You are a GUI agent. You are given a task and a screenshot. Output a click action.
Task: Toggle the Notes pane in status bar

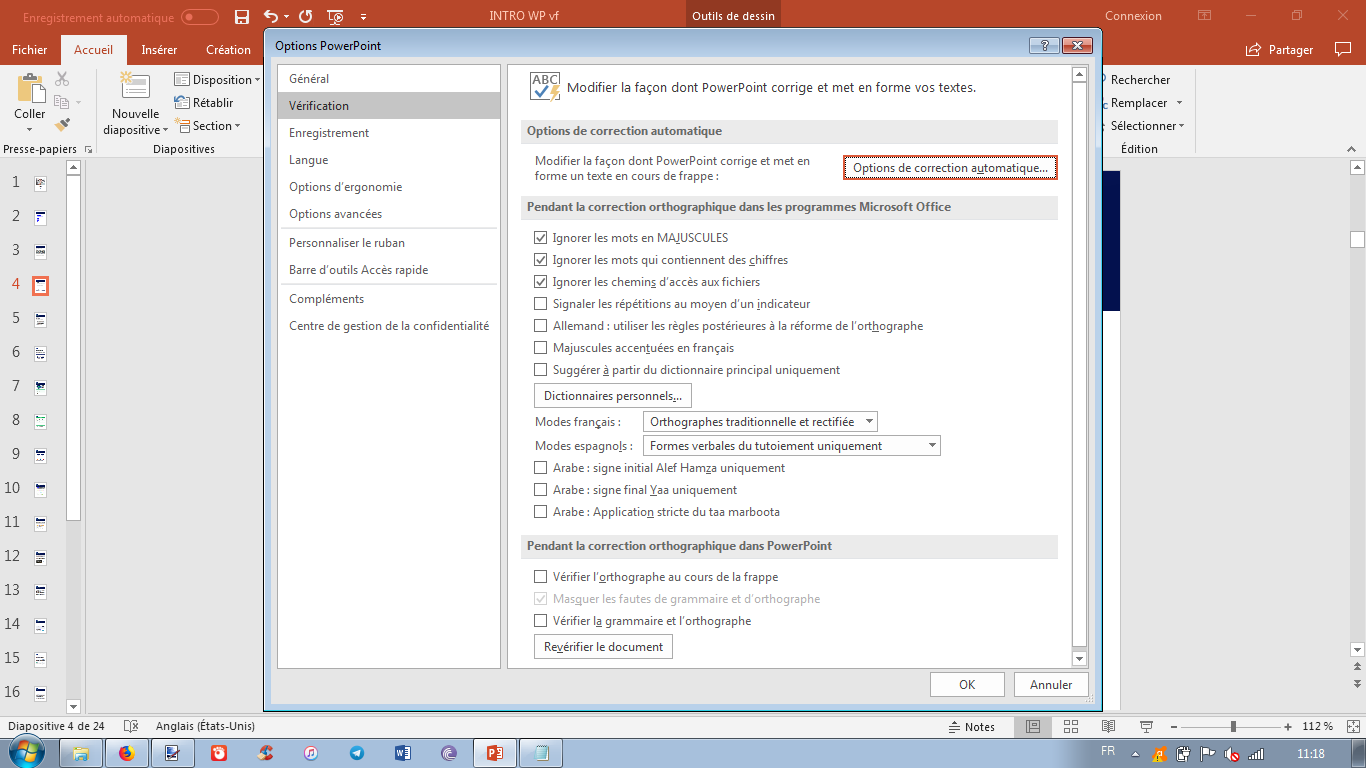click(x=972, y=727)
